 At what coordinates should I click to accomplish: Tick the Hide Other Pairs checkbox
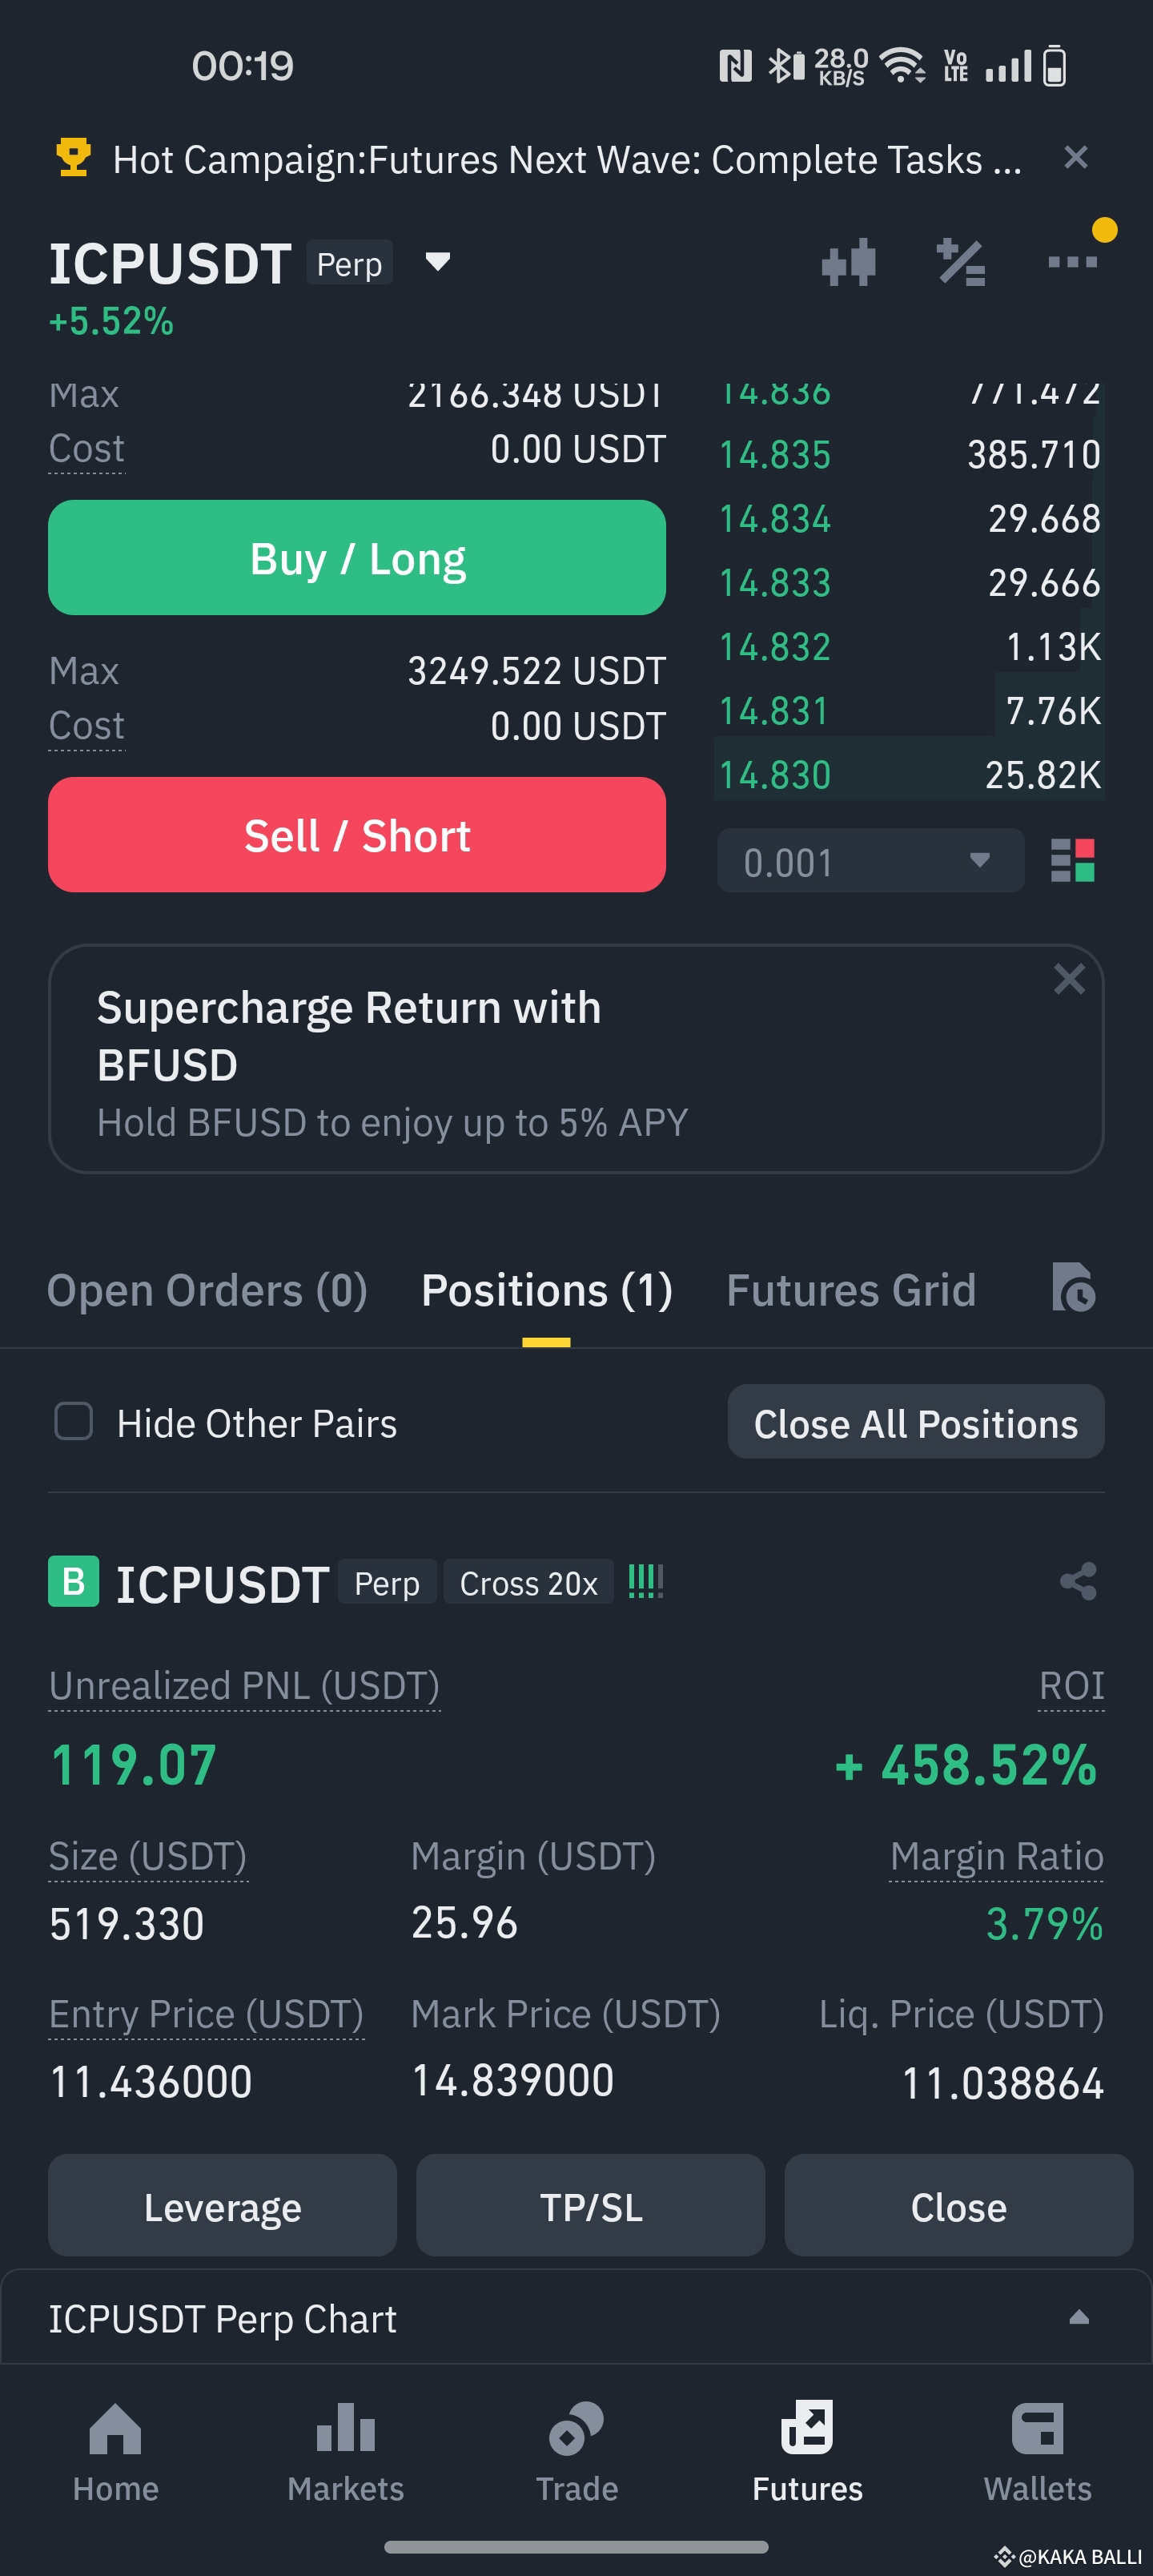(x=74, y=1421)
